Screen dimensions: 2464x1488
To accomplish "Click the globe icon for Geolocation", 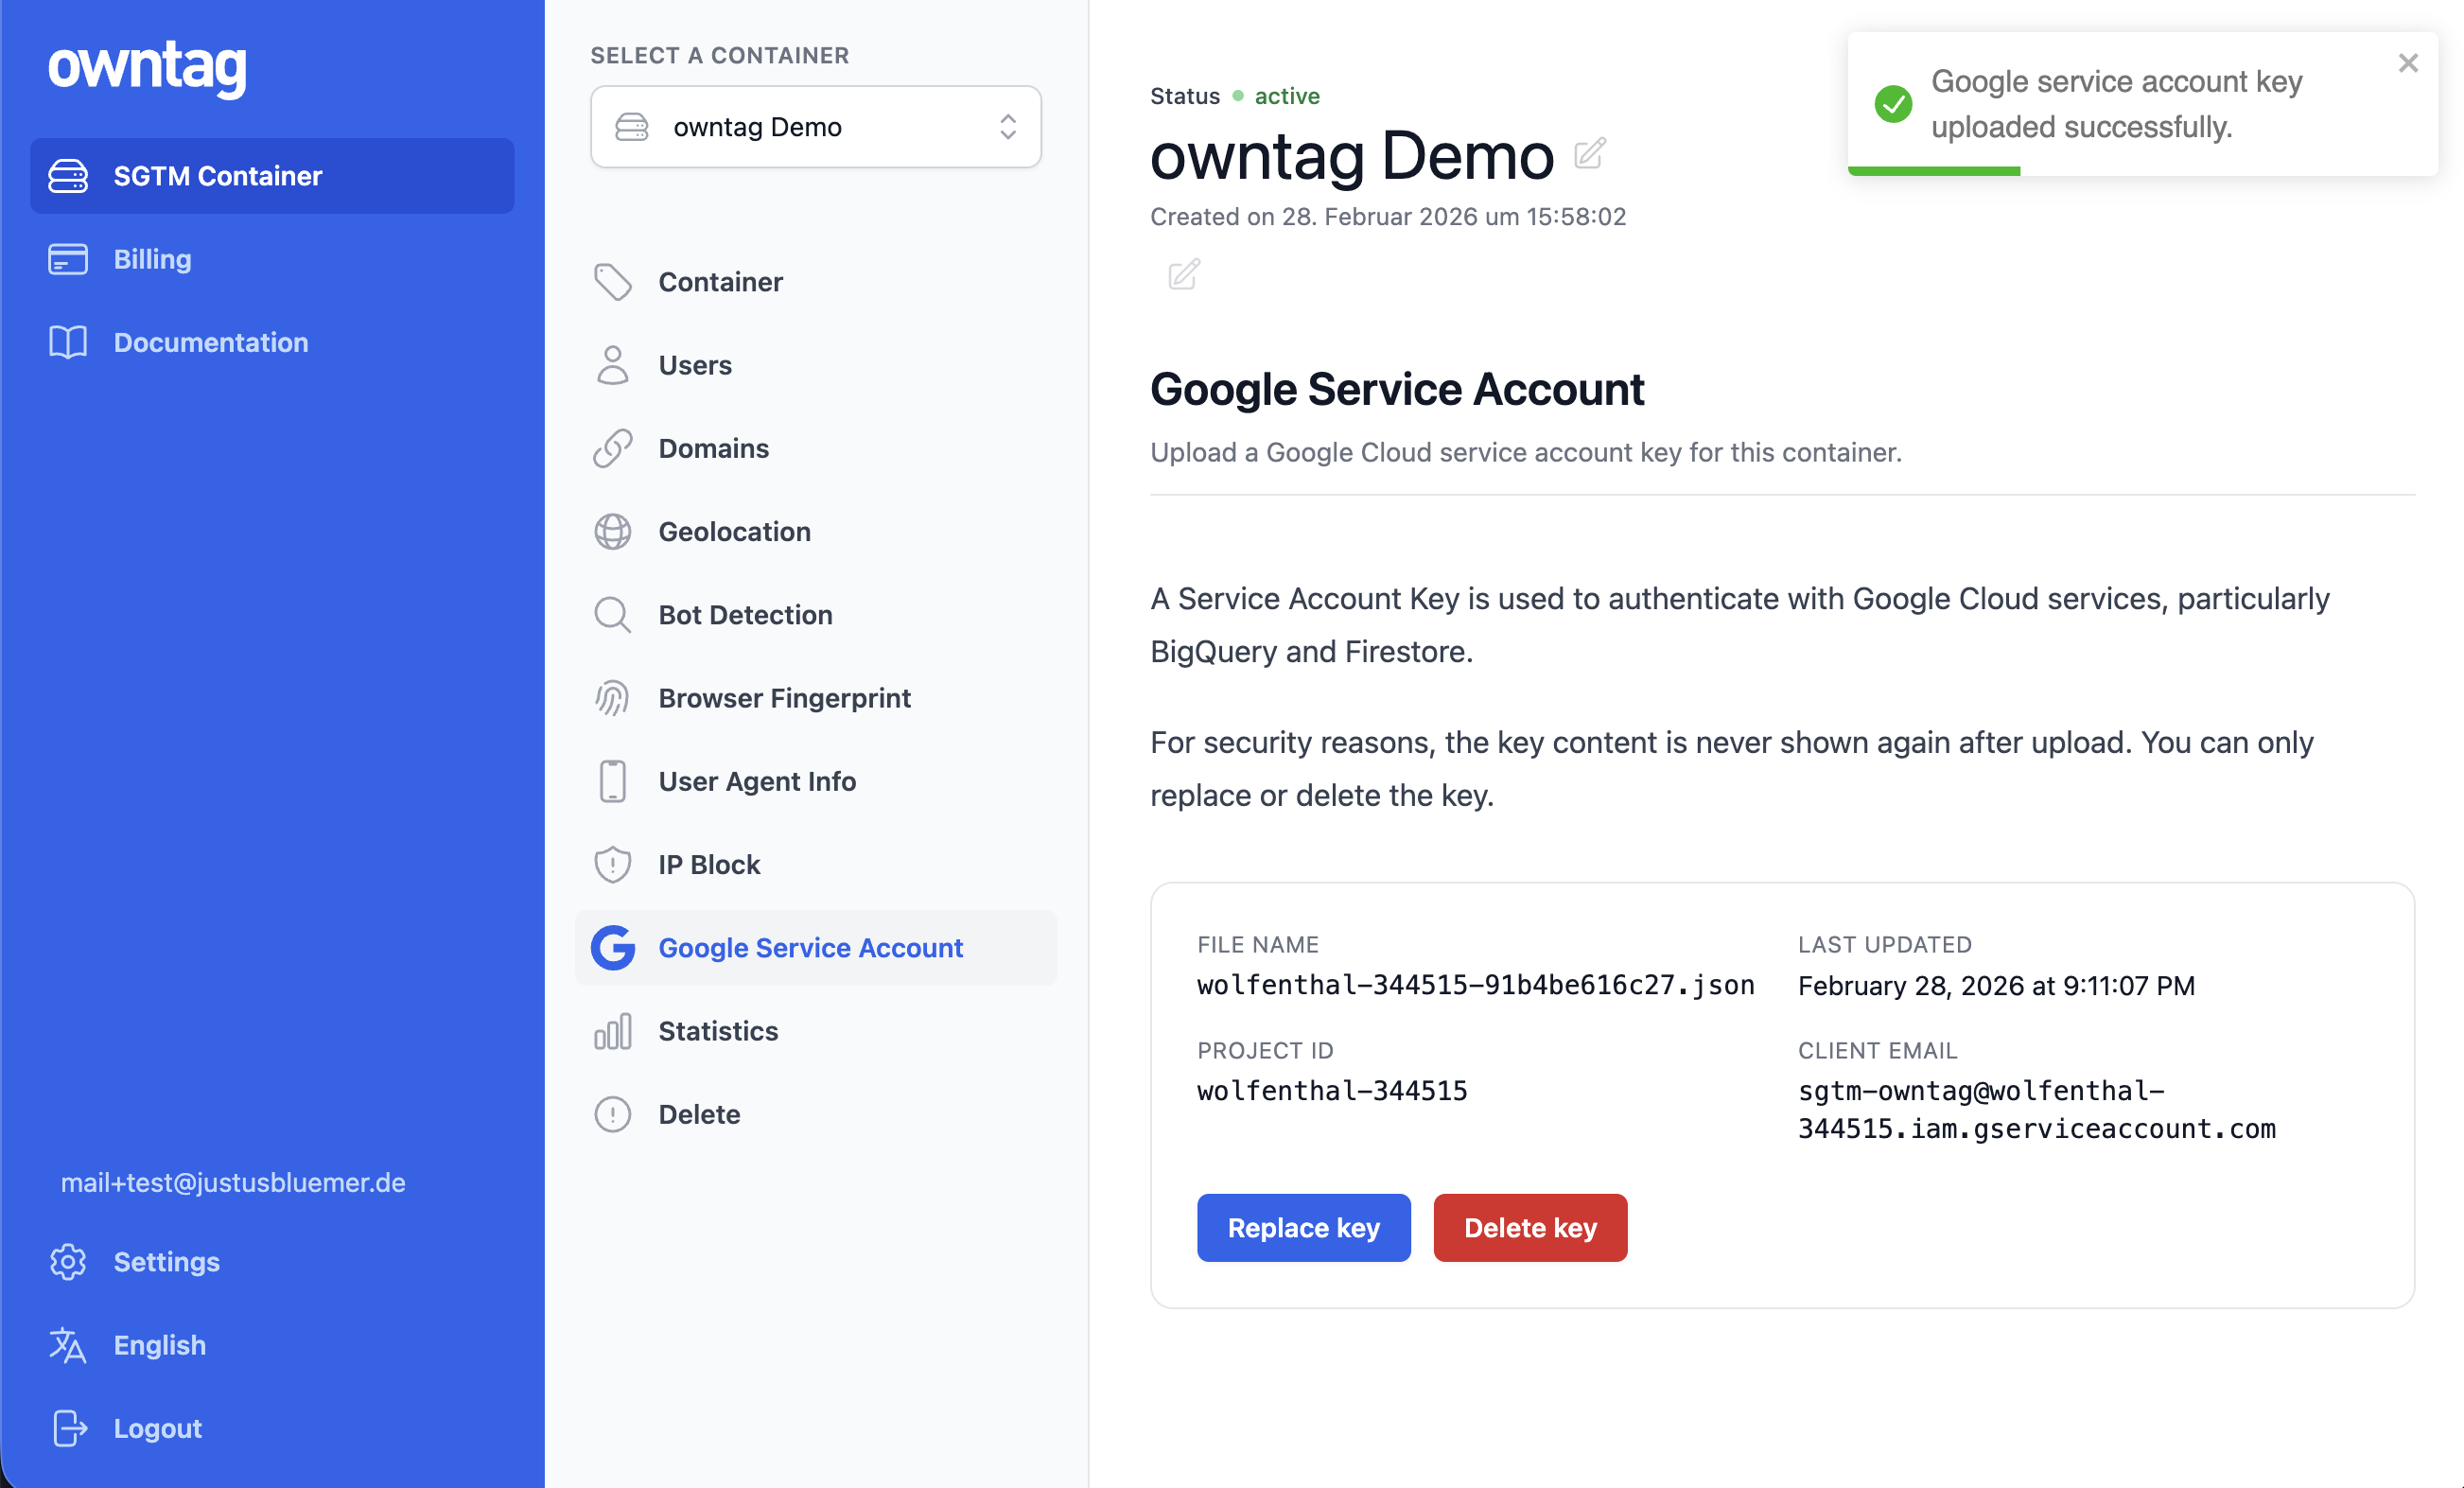I will 612,532.
